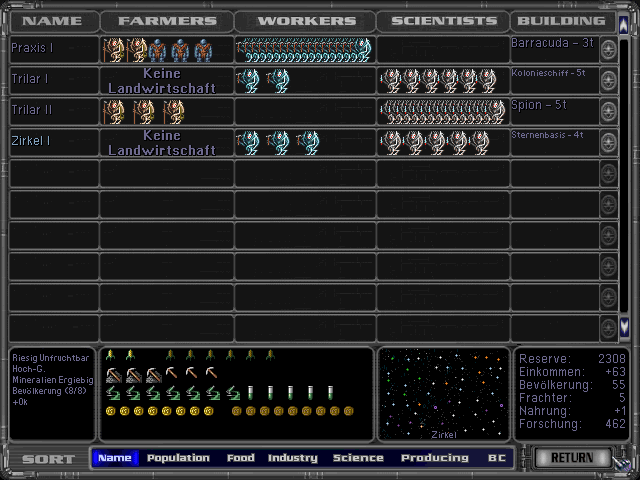640x480 pixels.
Task: Open build queue button for Zirkel I
Action: [x=608, y=143]
